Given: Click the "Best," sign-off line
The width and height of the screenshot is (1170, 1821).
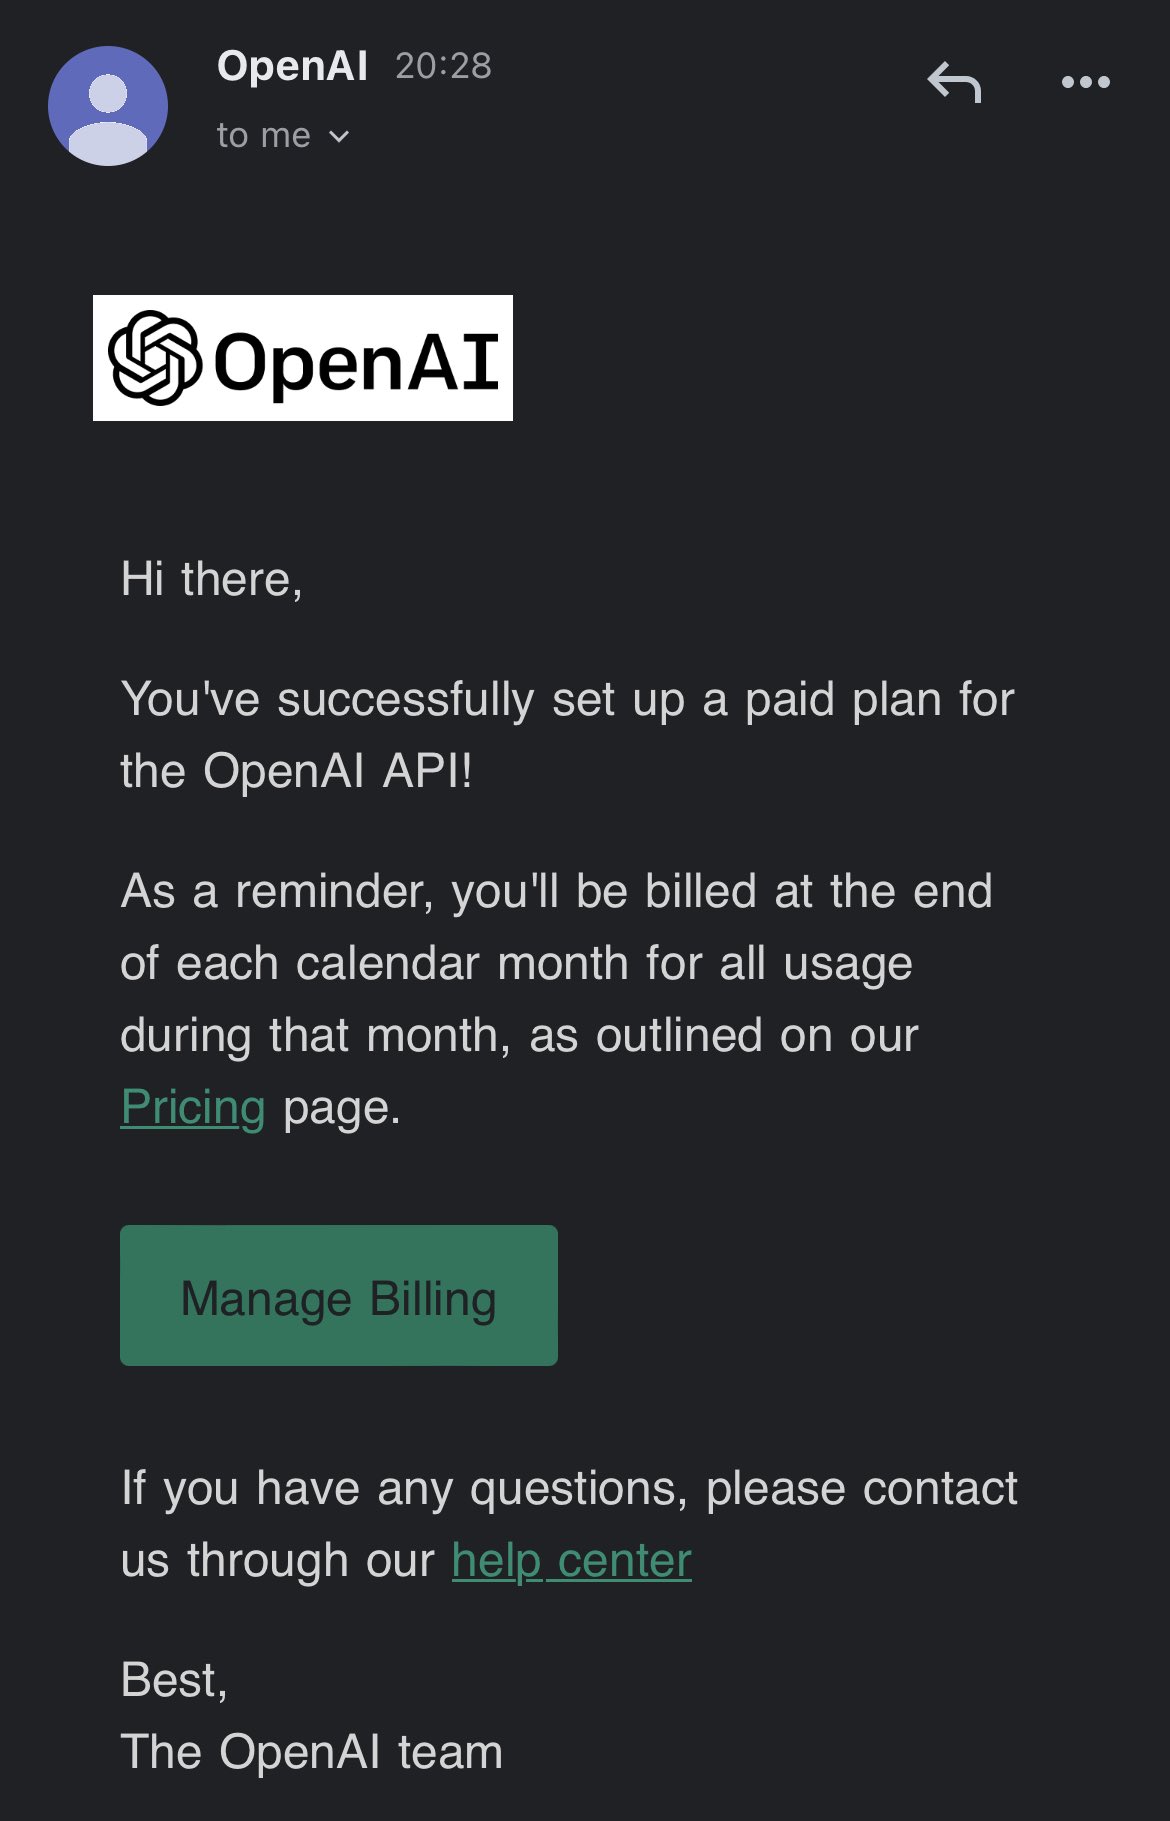Looking at the screenshot, I should tap(174, 1680).
